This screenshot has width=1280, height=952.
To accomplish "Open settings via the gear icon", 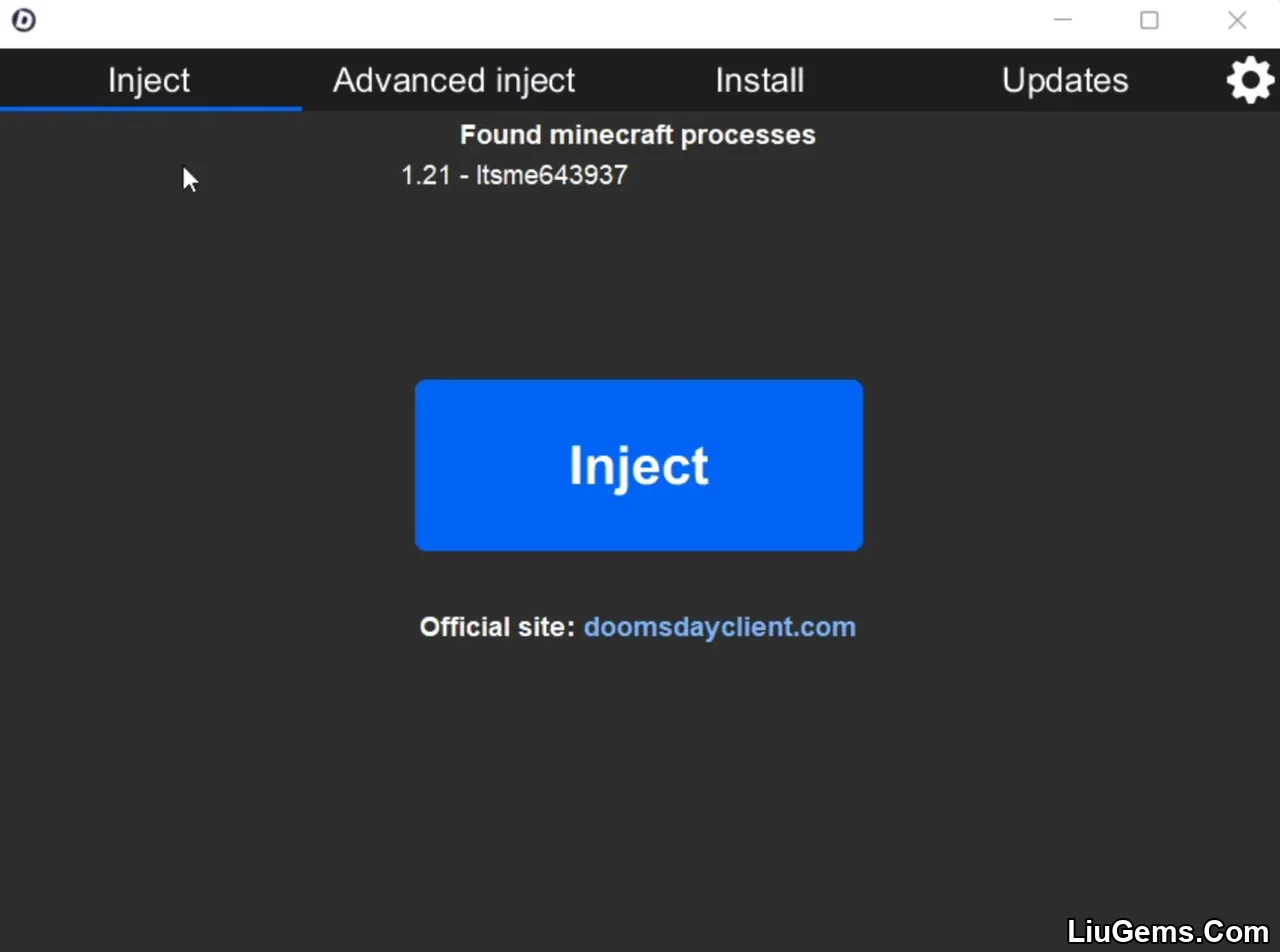I will click(1250, 80).
